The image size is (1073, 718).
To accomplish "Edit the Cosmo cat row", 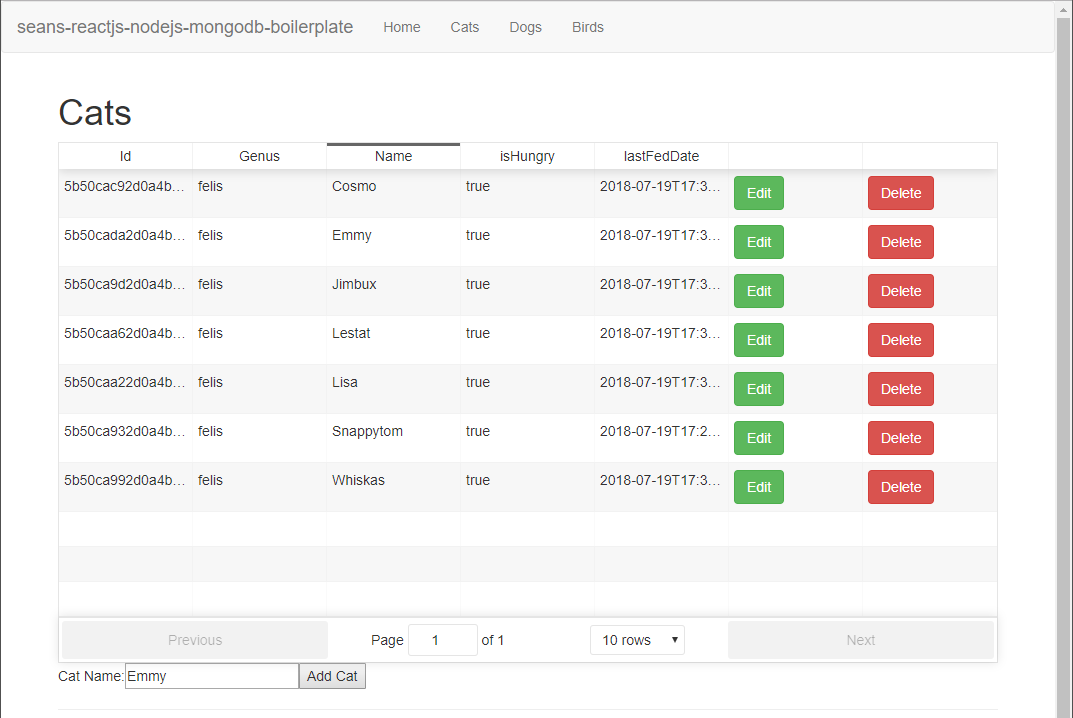I will 759,193.
